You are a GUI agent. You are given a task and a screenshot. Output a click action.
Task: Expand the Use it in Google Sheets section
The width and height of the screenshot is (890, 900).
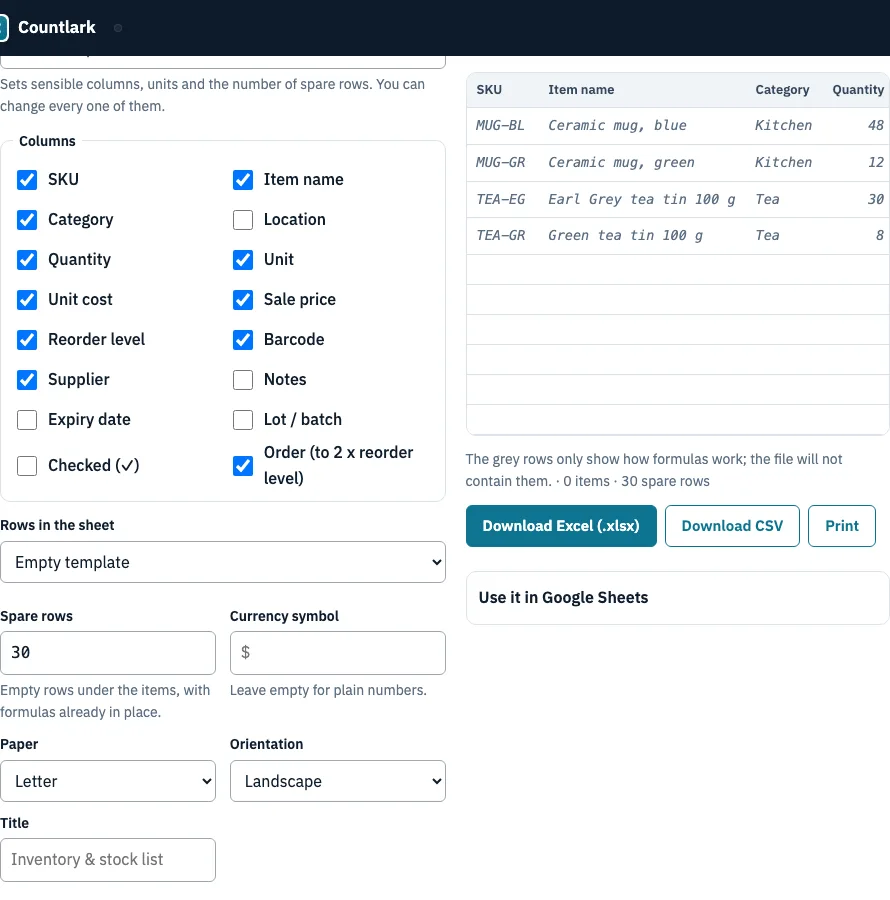pos(678,598)
